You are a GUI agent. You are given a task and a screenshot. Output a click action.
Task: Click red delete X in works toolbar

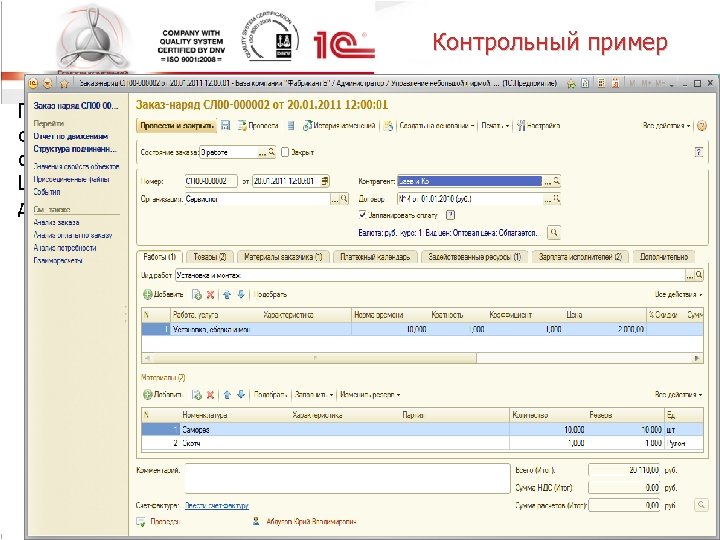pyautogui.click(x=210, y=295)
